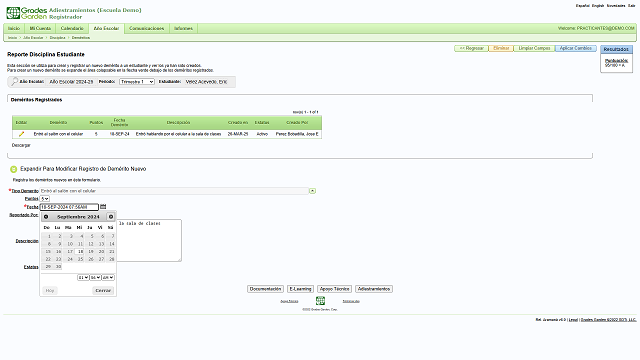Click the Legal link in footer

click(573, 320)
